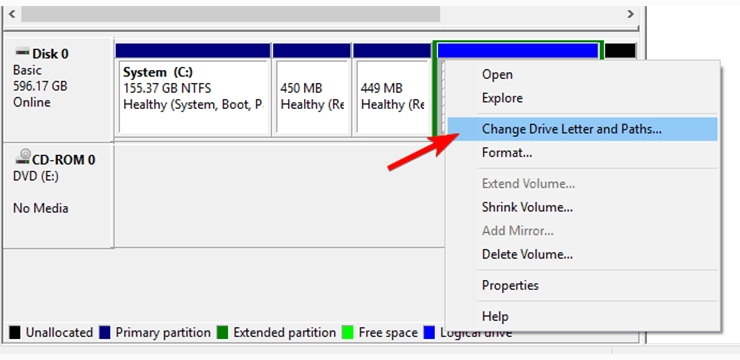The width and height of the screenshot is (740, 360).
Task: Click the Online status under Disk 0
Action: tap(32, 102)
